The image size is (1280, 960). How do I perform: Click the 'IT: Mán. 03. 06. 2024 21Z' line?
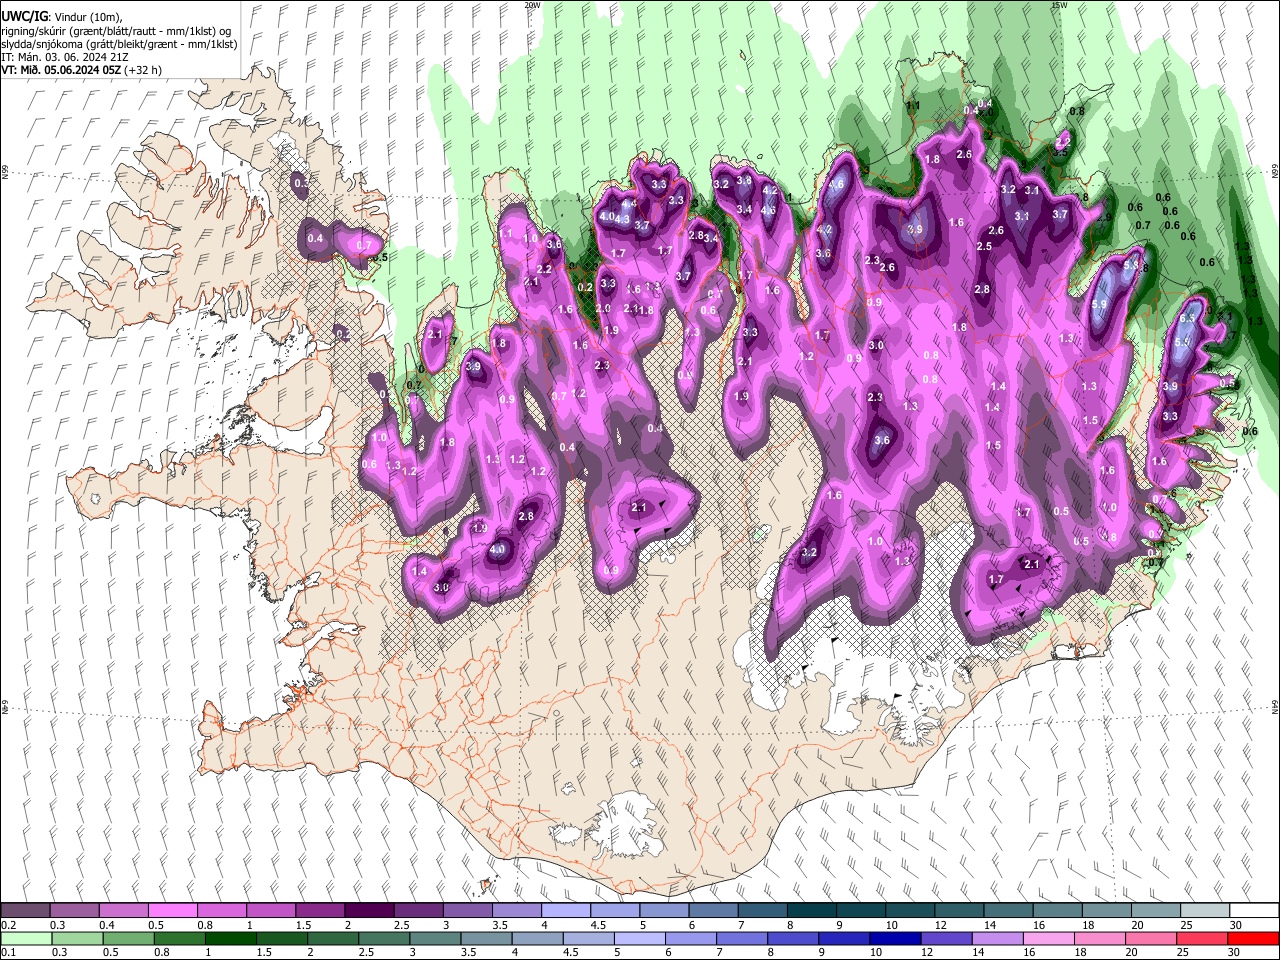[65, 57]
